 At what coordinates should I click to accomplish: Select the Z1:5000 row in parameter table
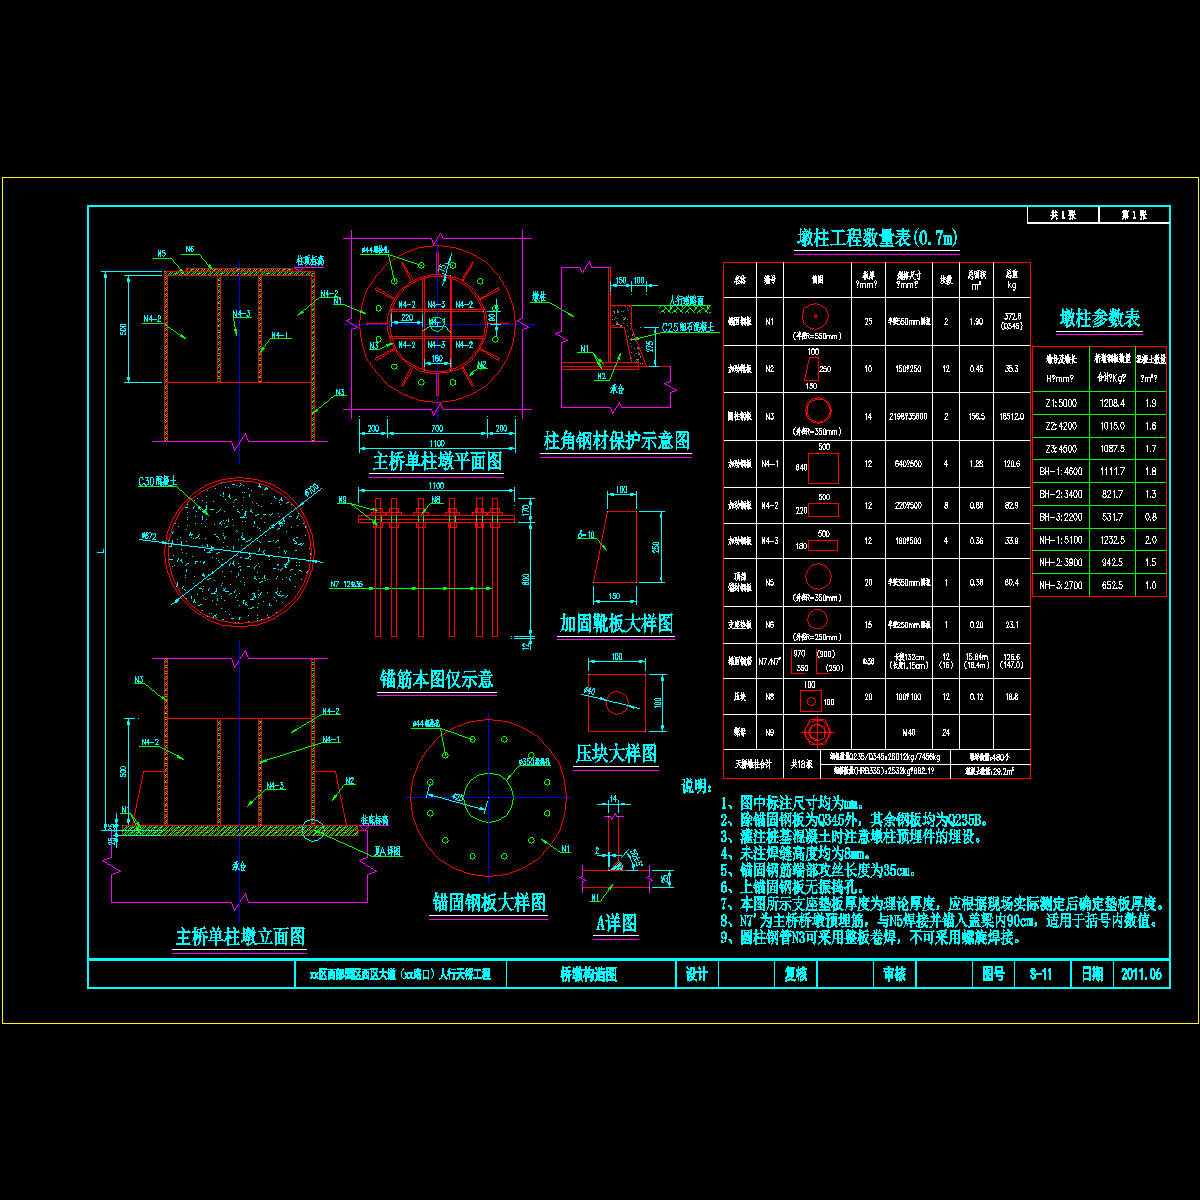[1098, 403]
